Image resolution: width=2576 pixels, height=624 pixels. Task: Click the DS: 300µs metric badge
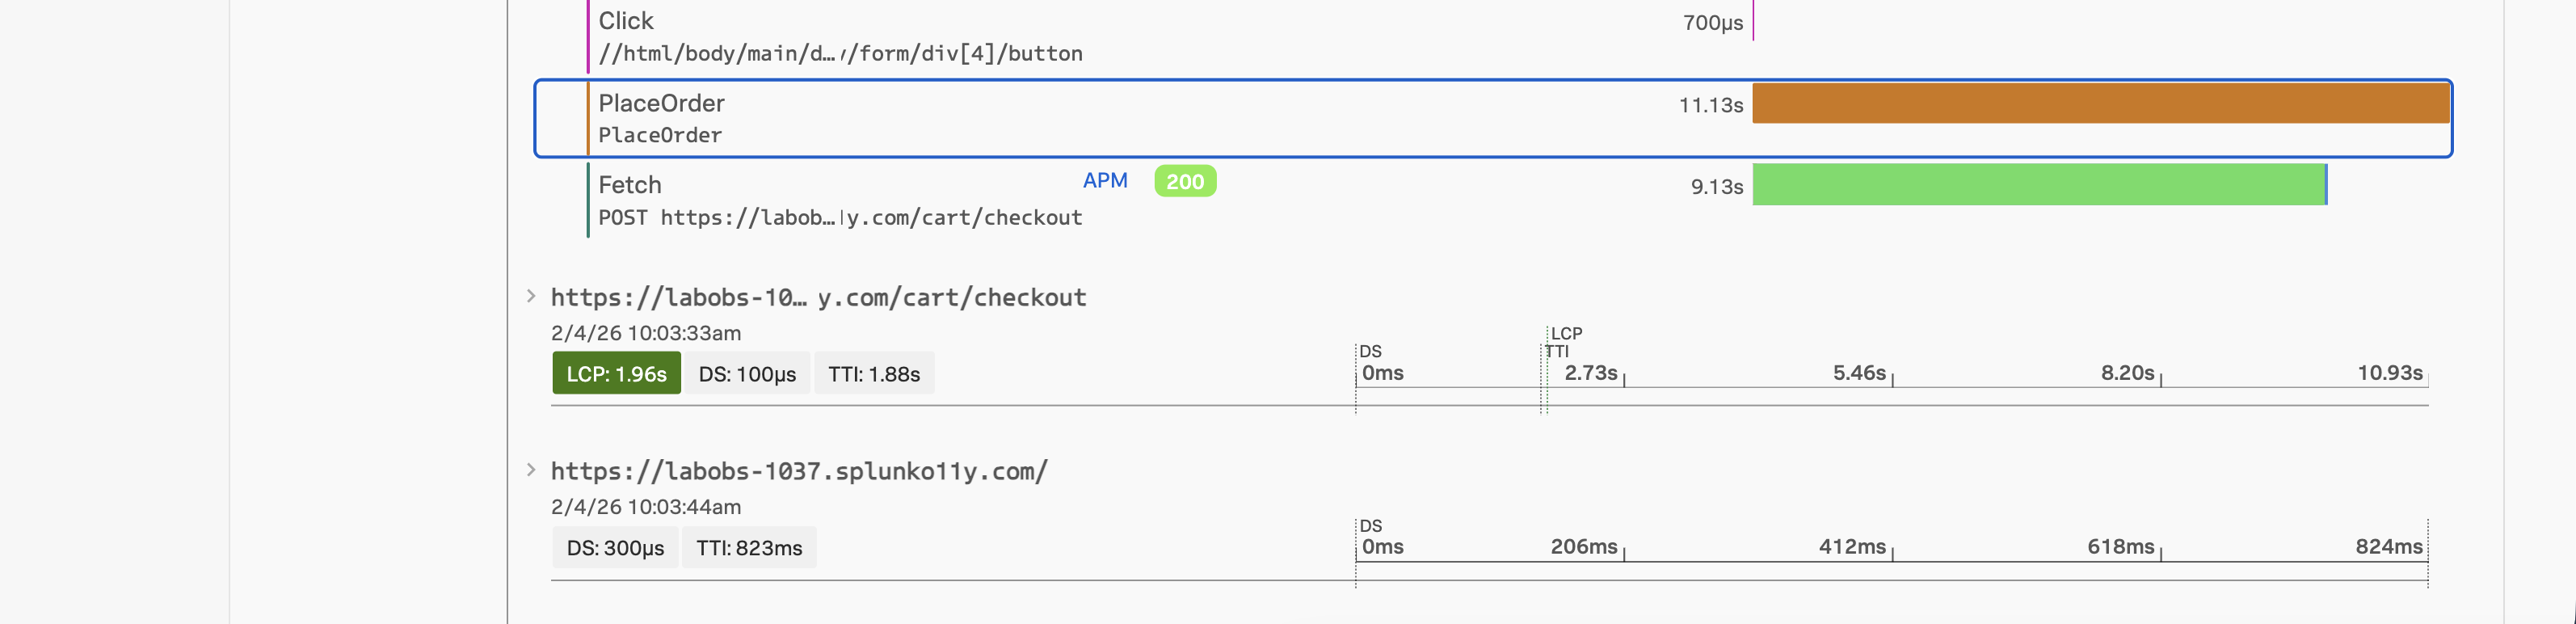click(x=615, y=548)
